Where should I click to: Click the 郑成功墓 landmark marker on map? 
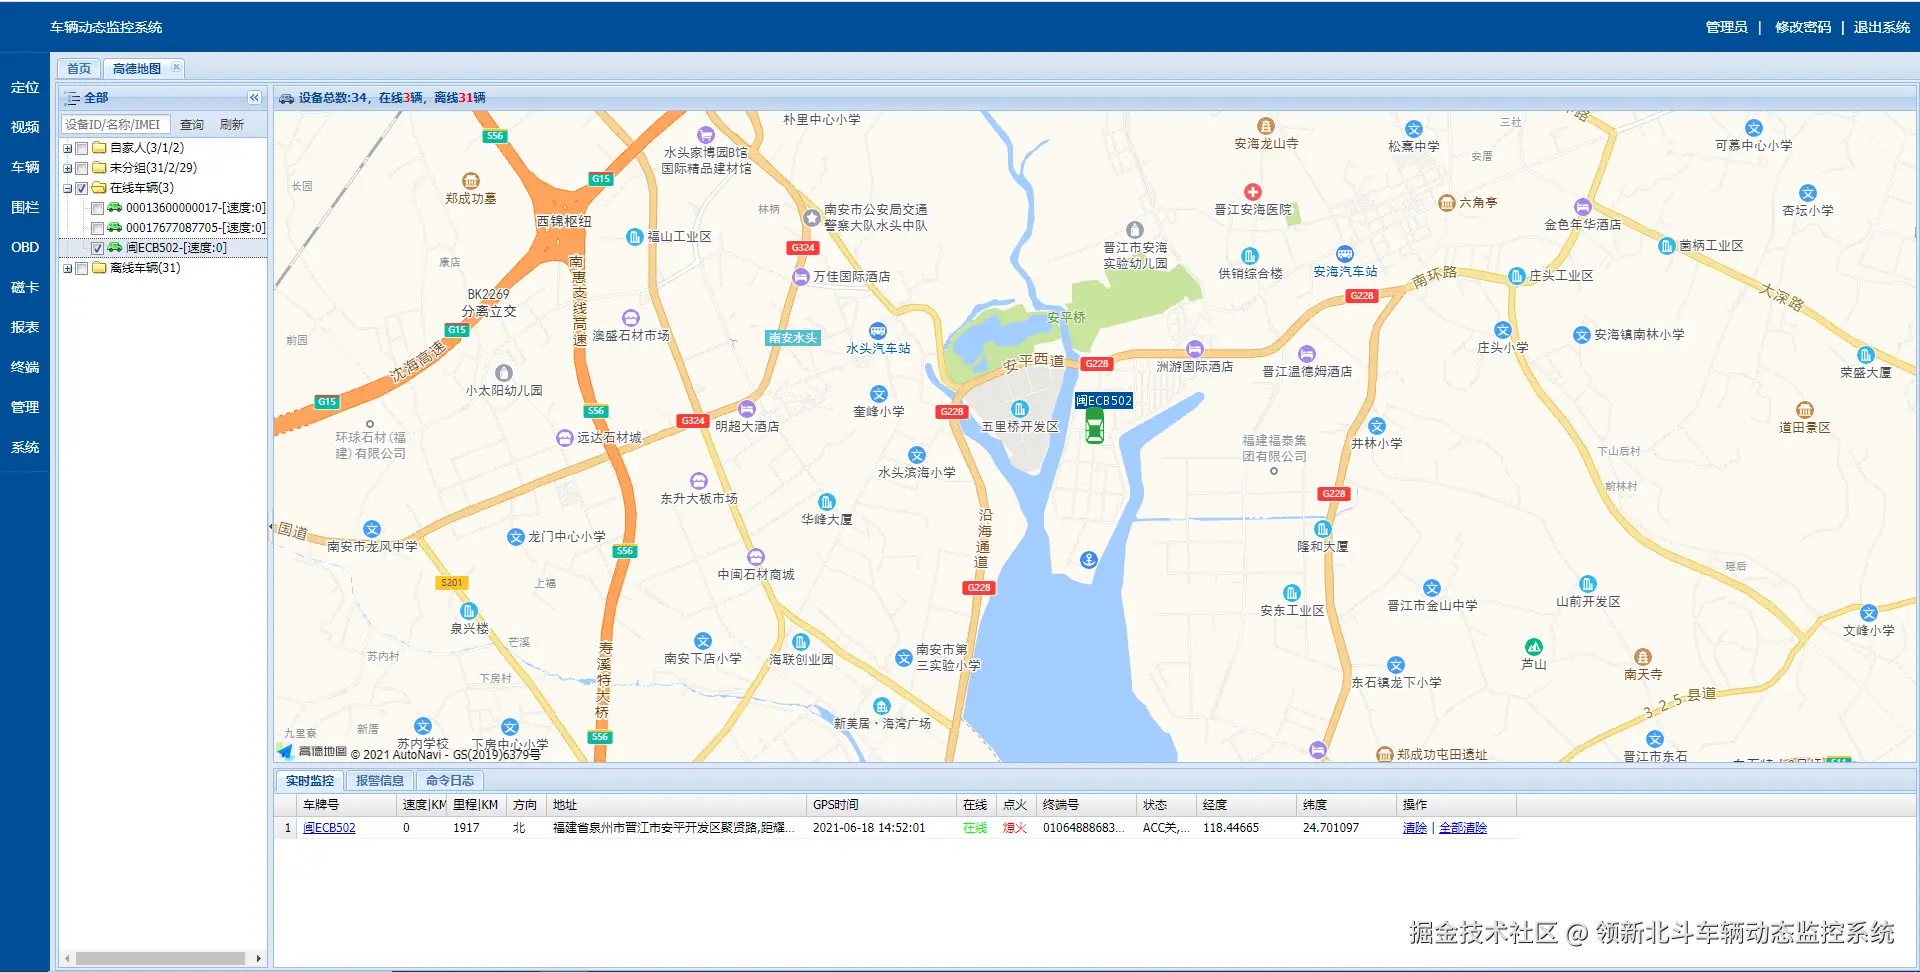tap(471, 181)
